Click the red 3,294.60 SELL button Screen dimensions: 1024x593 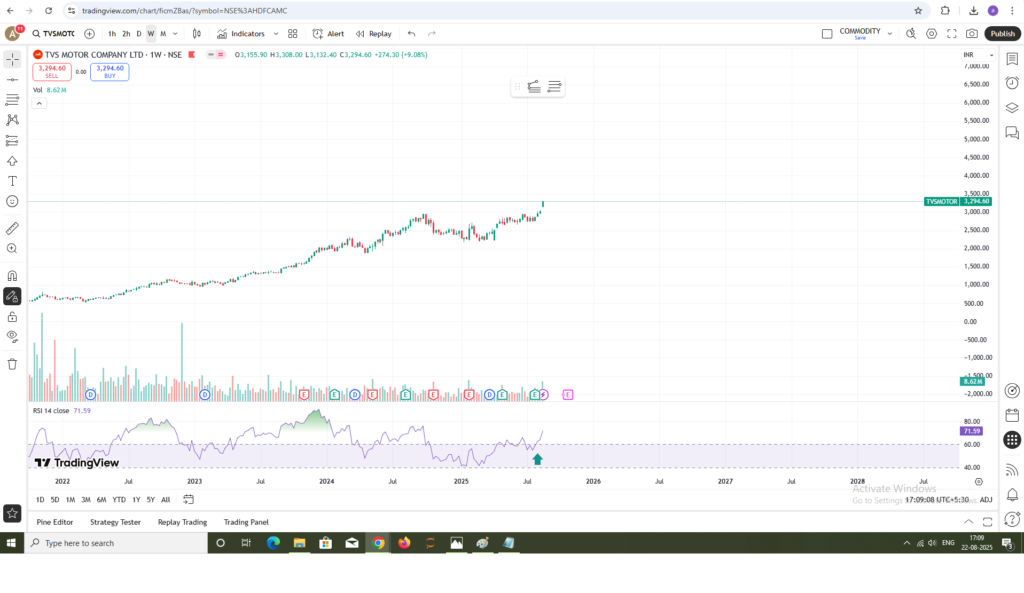click(52, 71)
